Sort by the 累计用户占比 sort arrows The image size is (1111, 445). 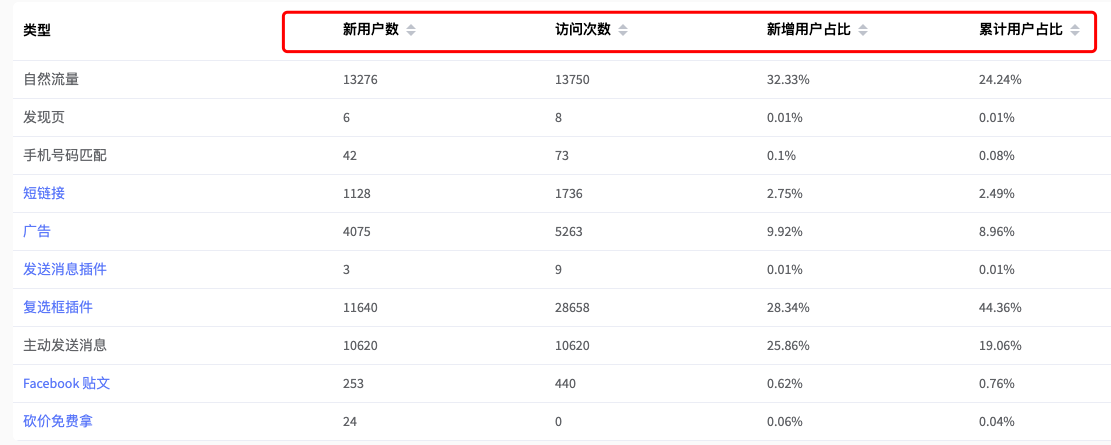pos(1075,30)
